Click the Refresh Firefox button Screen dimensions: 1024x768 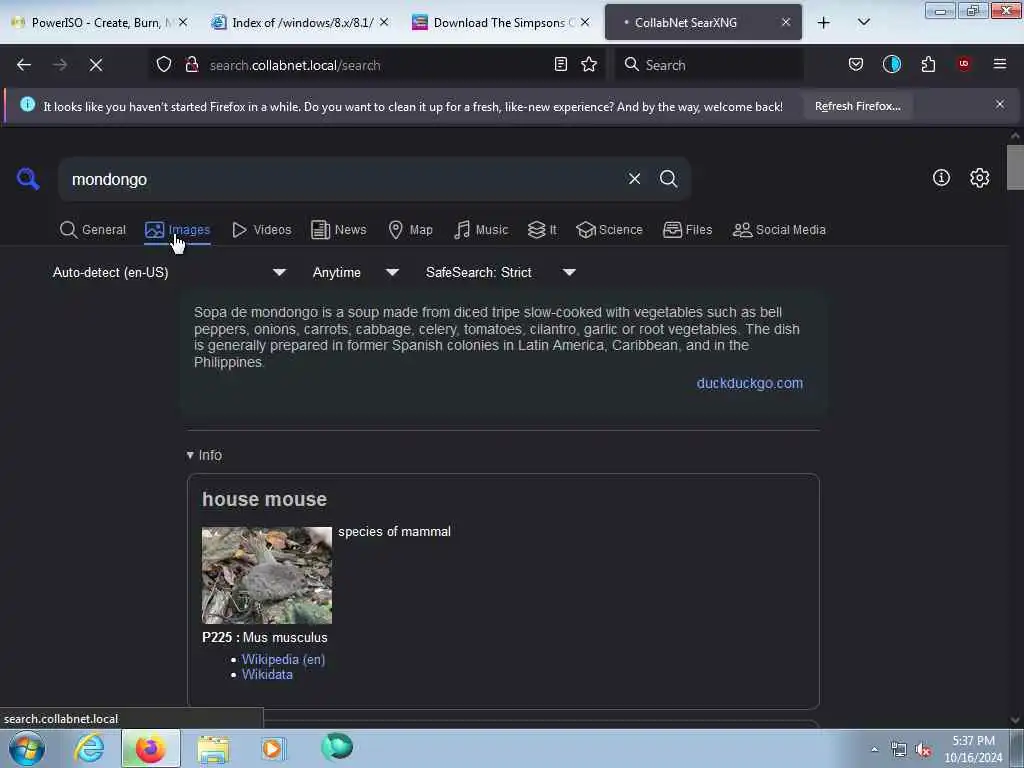(x=857, y=106)
